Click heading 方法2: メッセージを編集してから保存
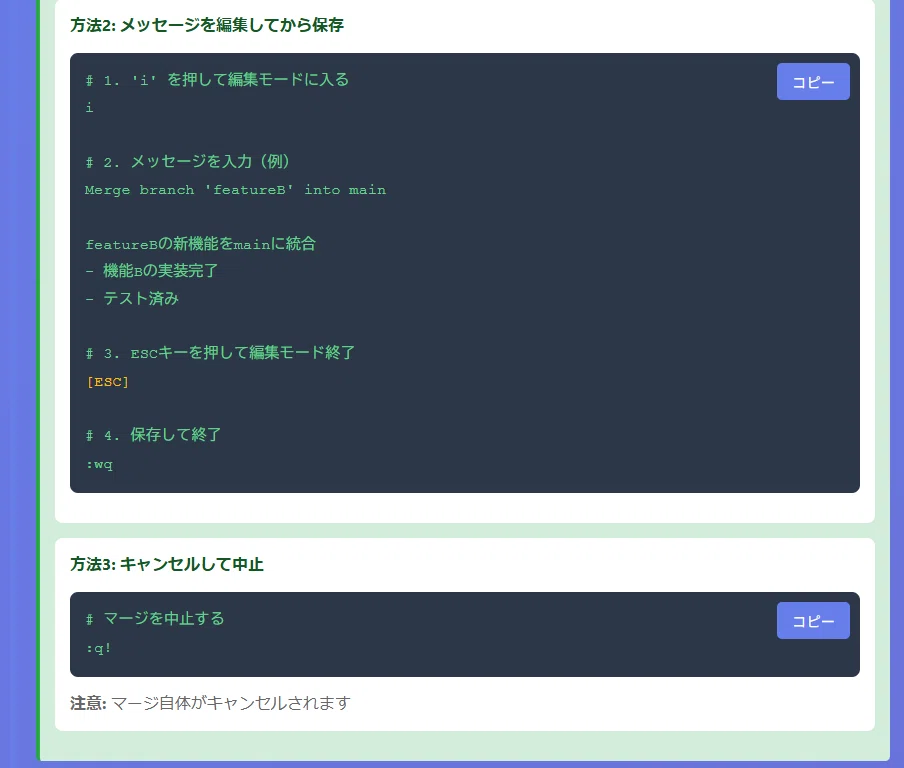The width and height of the screenshot is (904, 768). (x=207, y=25)
